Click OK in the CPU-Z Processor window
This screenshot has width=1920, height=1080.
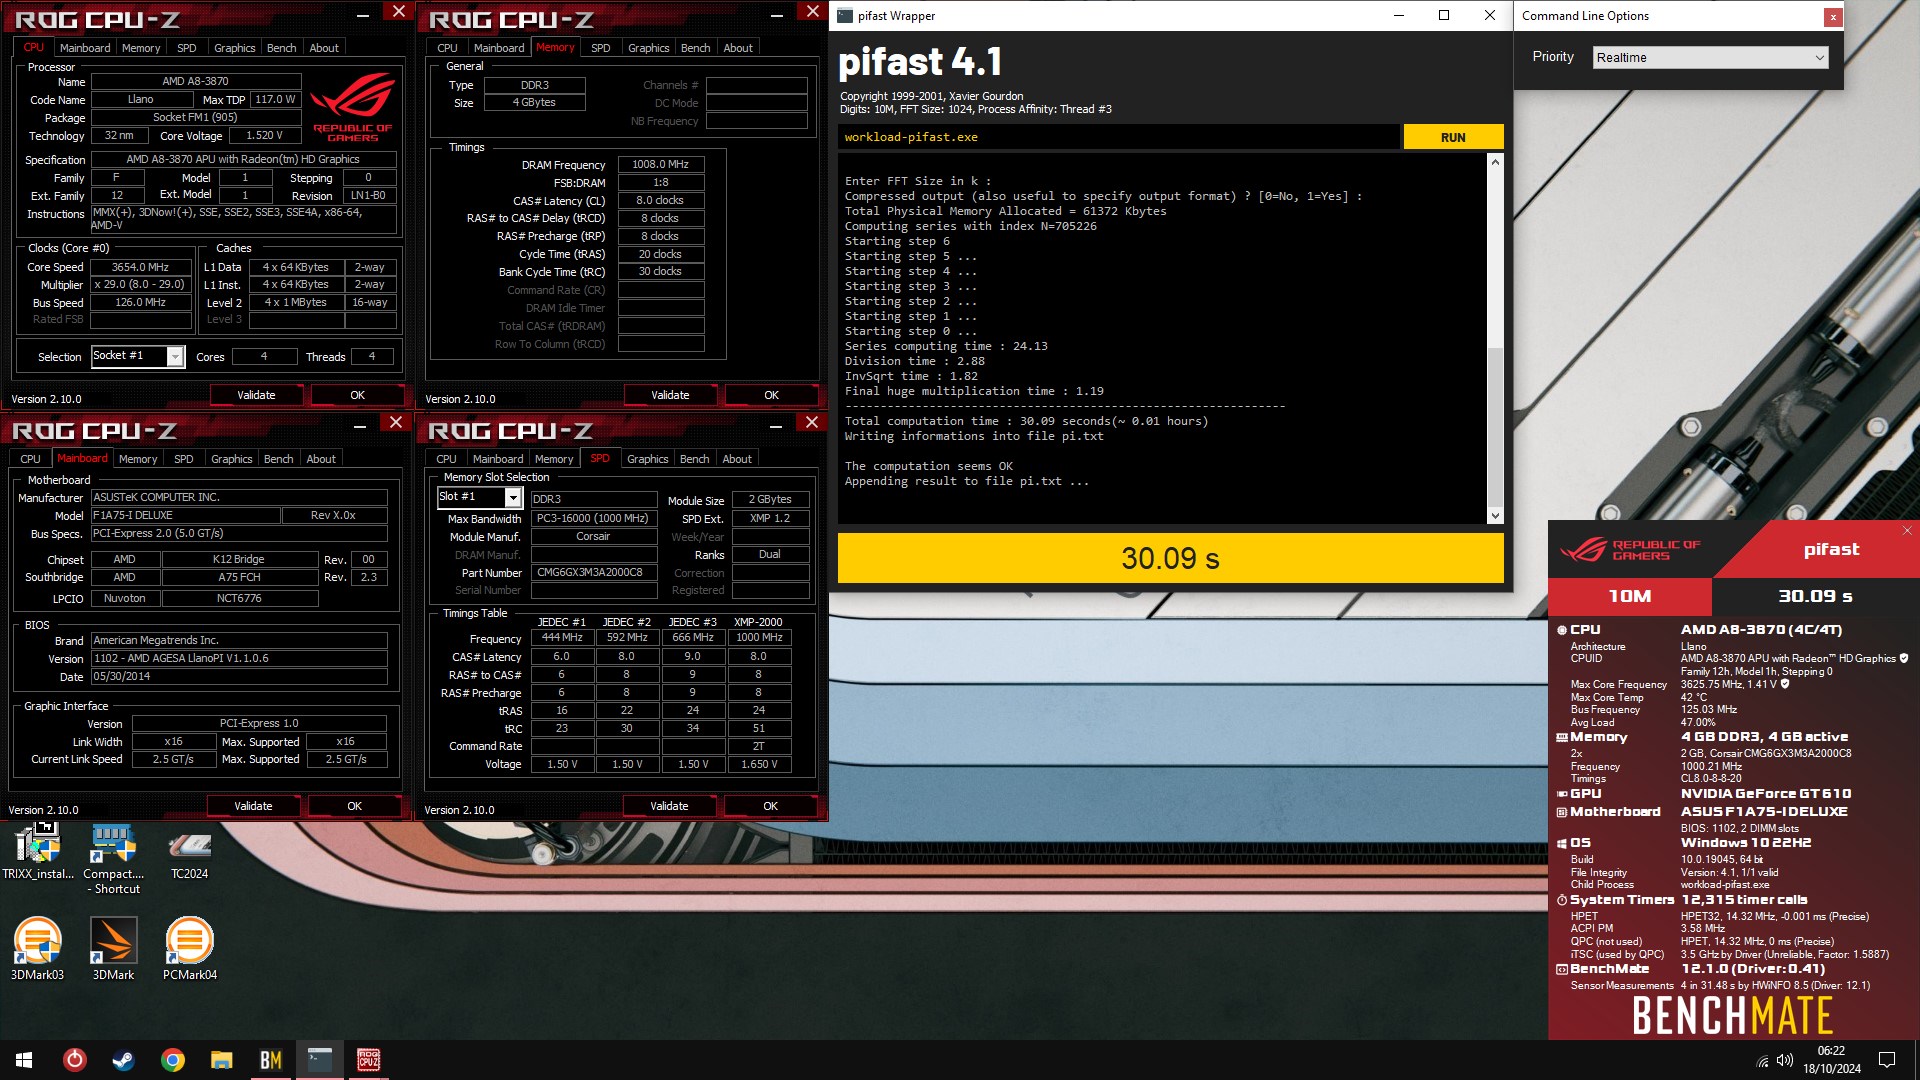click(x=357, y=395)
